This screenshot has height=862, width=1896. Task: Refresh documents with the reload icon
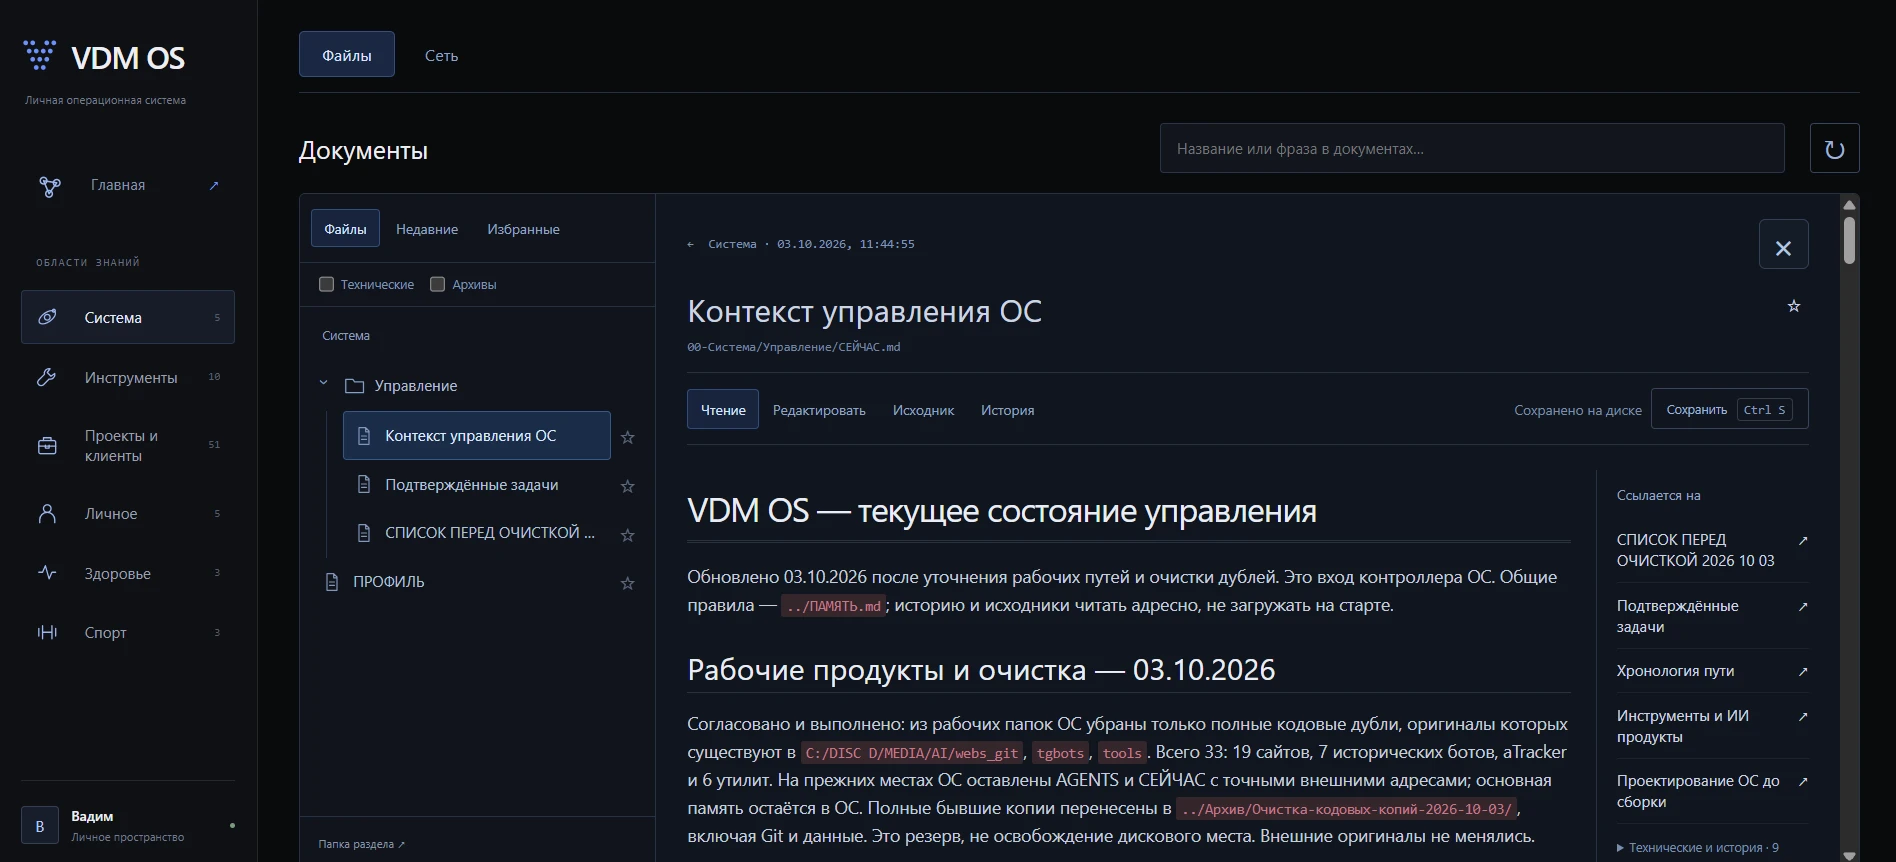[1834, 148]
